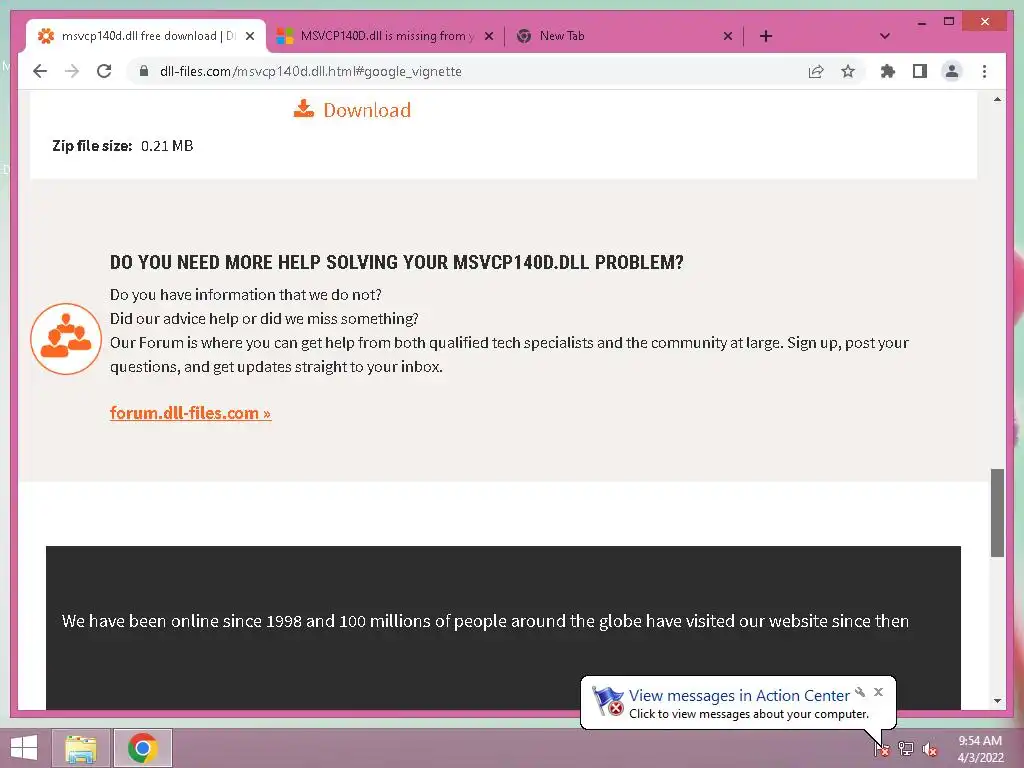Expand the tab search chevron
1024x768 pixels.
tap(885, 36)
